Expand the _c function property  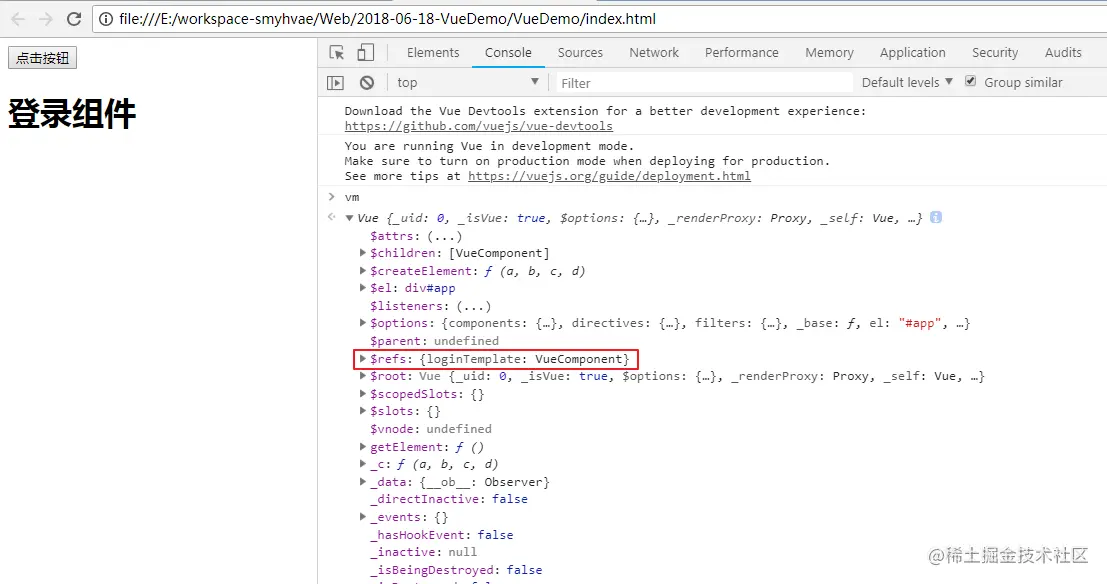[x=363, y=464]
